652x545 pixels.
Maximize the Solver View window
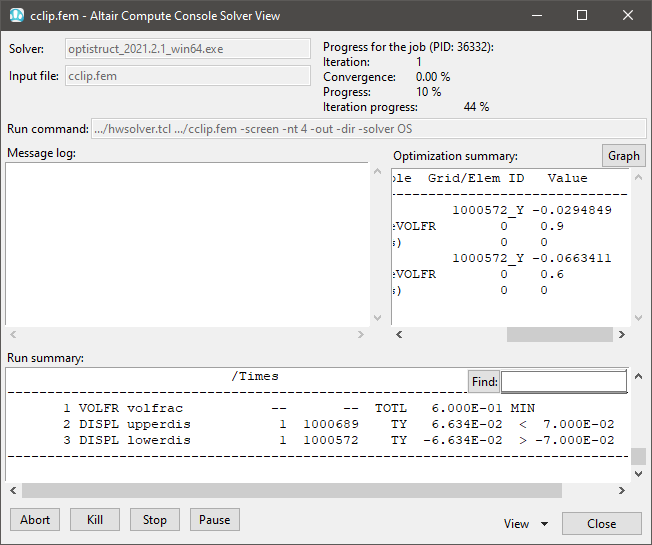click(582, 16)
